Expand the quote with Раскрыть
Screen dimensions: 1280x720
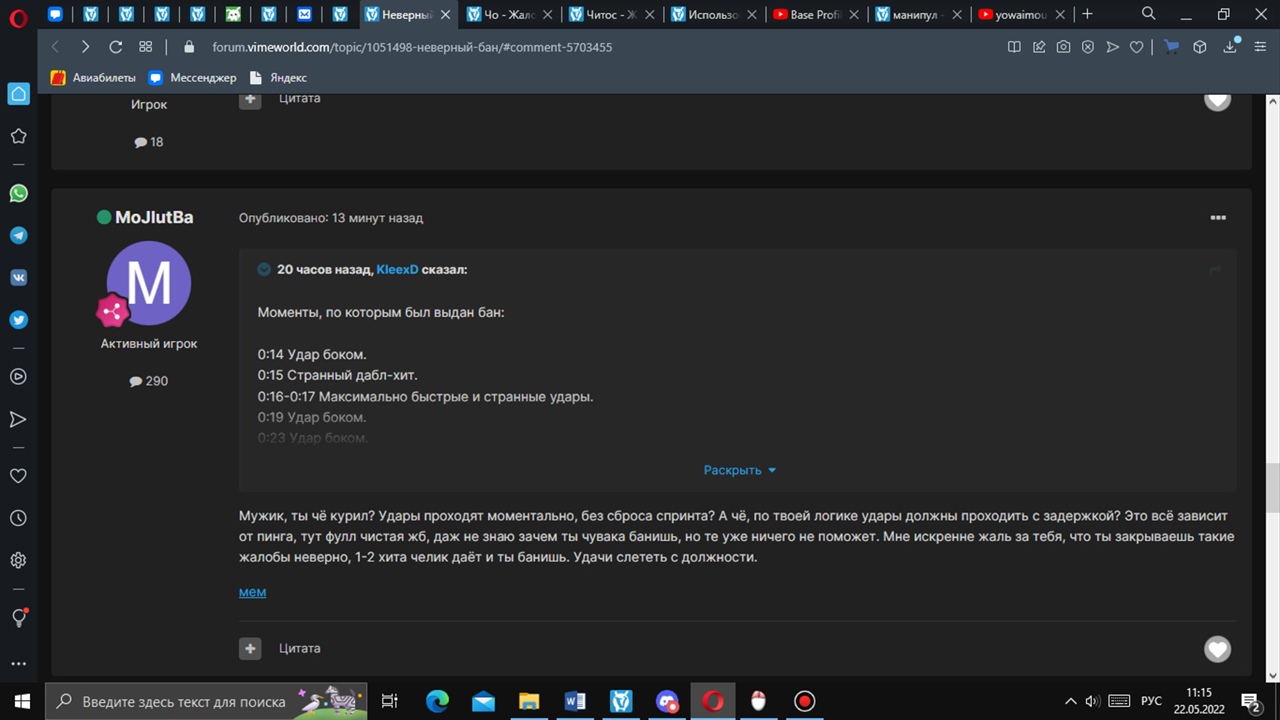click(739, 470)
